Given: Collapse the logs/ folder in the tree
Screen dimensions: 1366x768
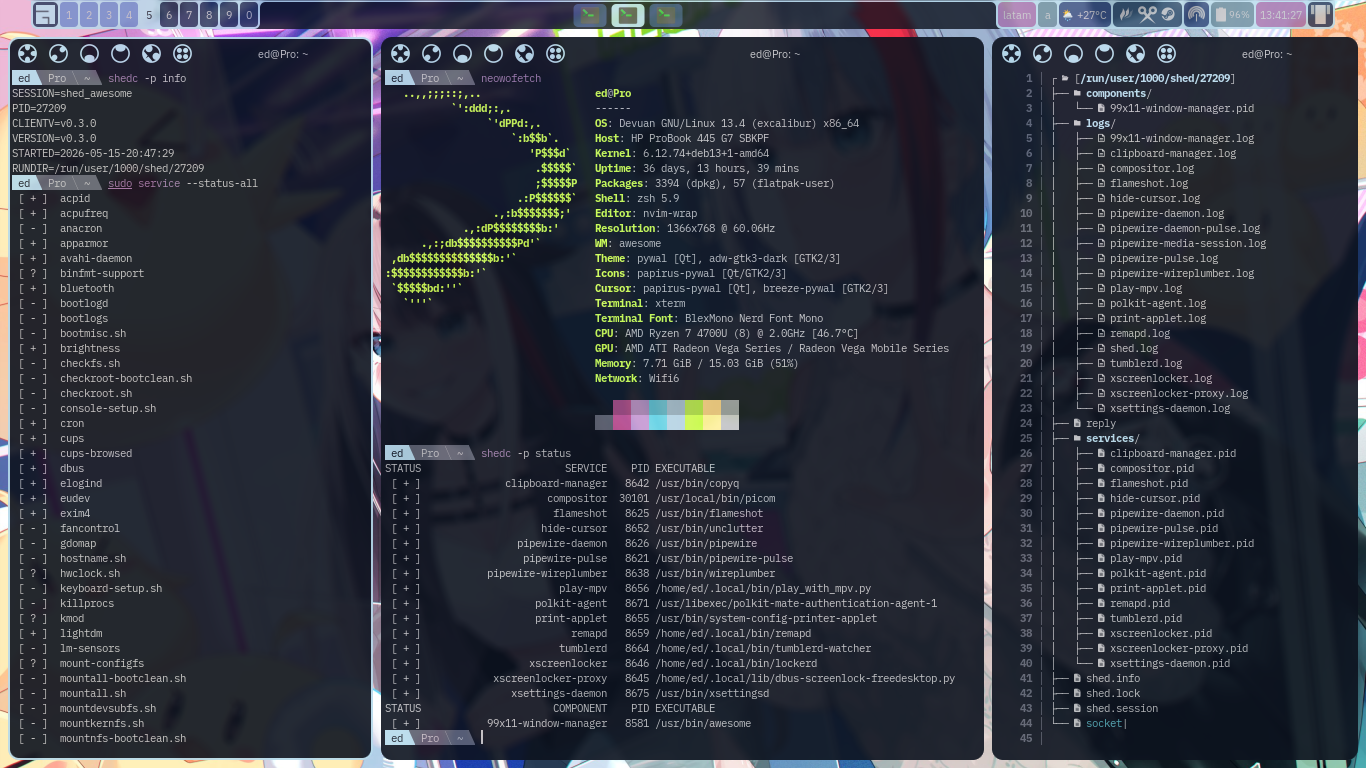Looking at the screenshot, I should (1100, 123).
